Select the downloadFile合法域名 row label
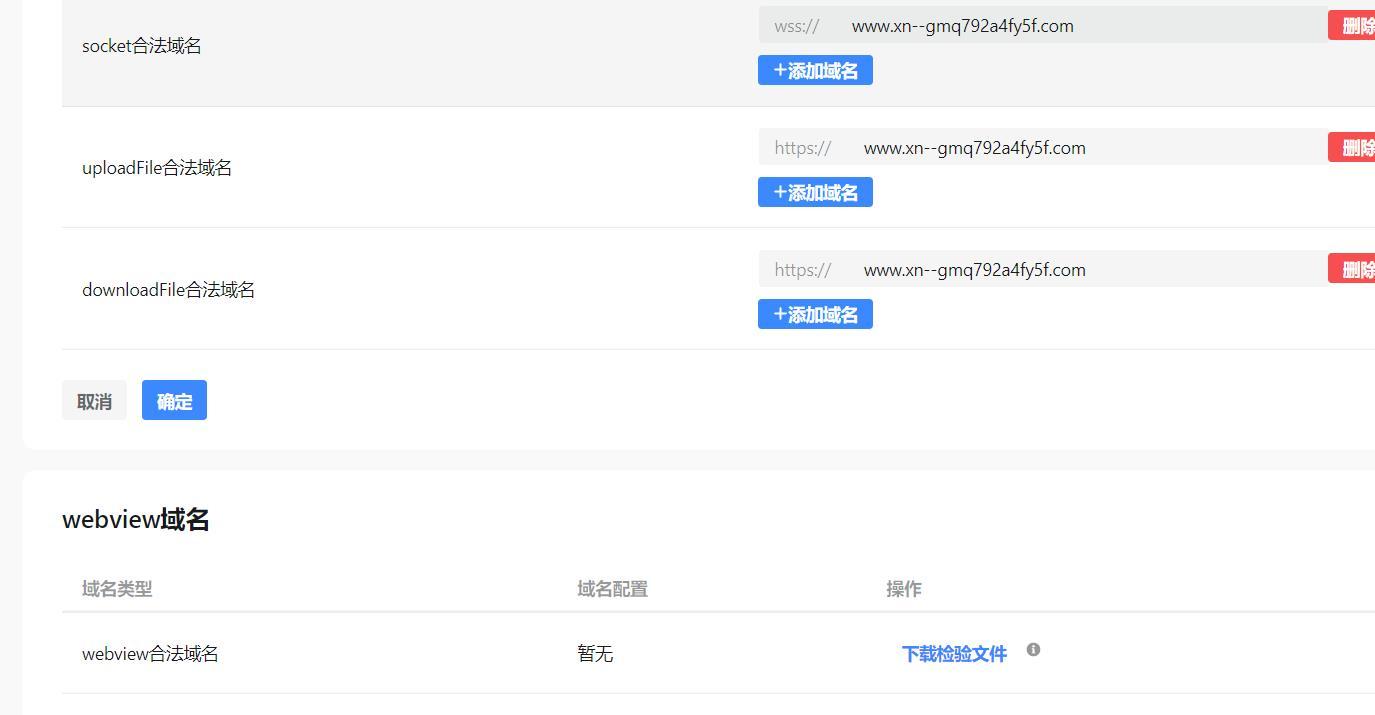Viewport: 1375px width, 715px height. [168, 290]
